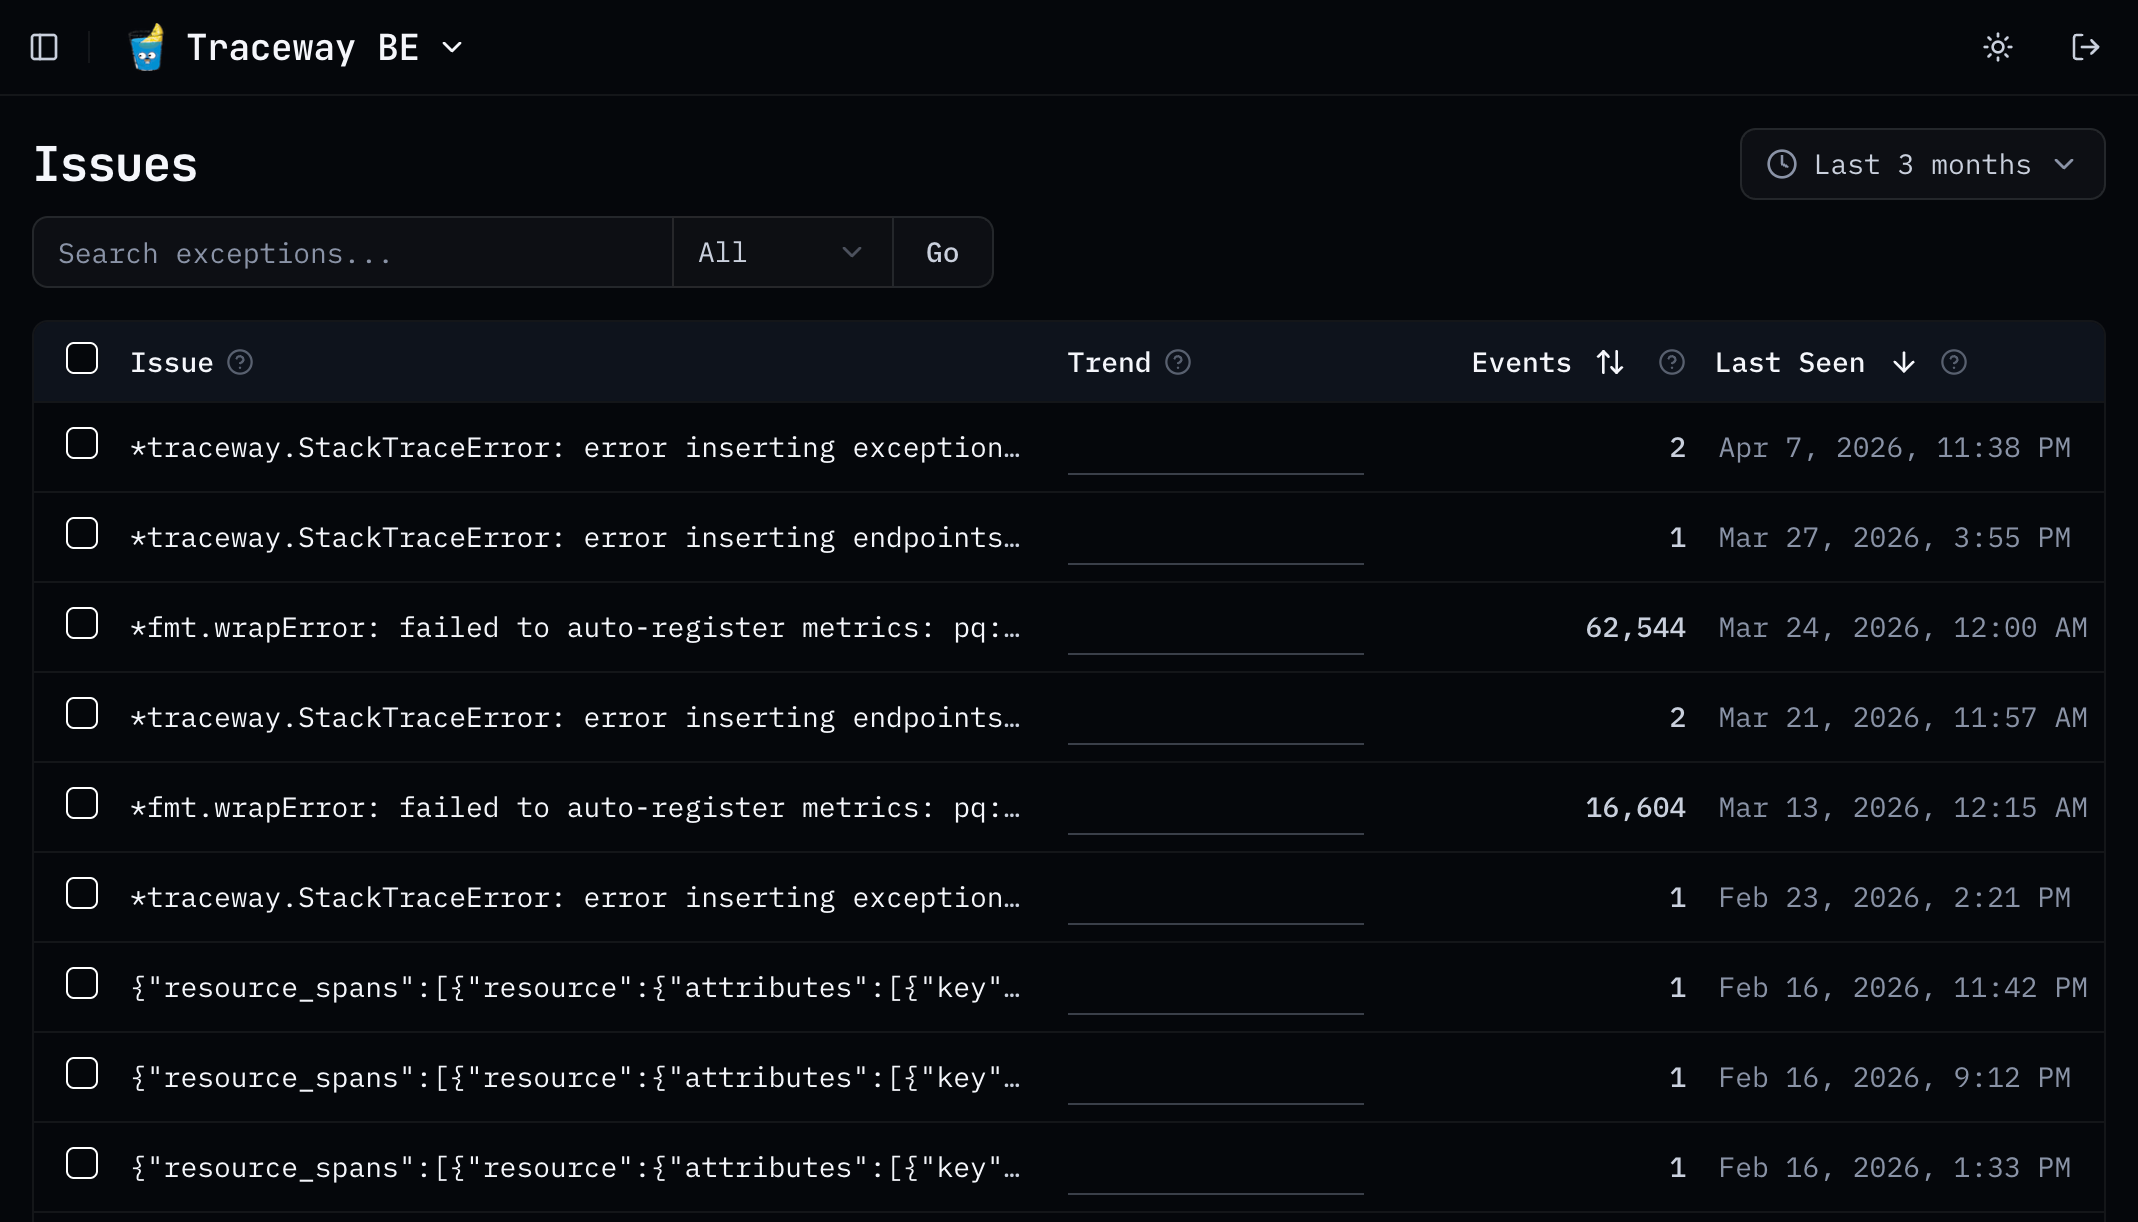Open the Last 3 months time range dropdown
This screenshot has width=2138, height=1222.
1922,164
